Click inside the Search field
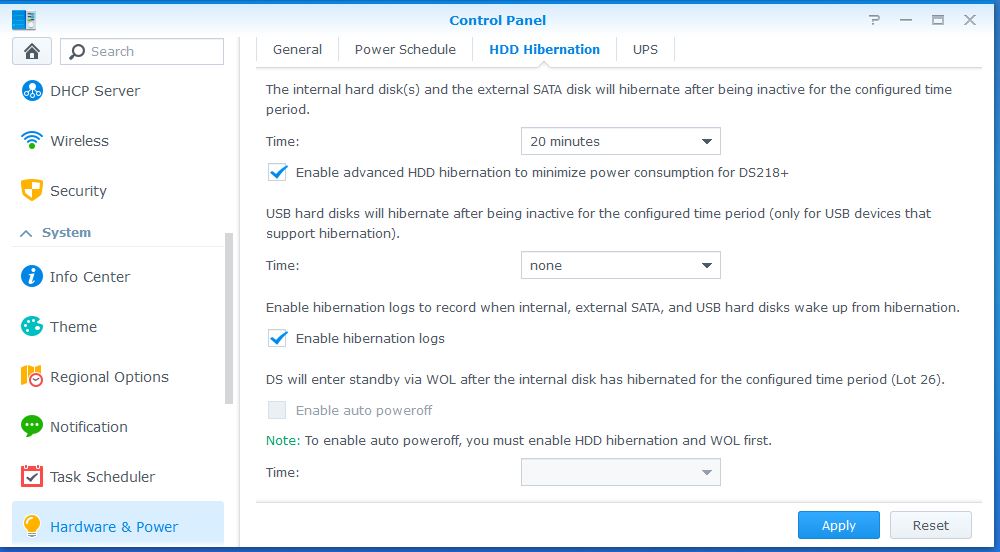The image size is (1000, 552). (150, 52)
